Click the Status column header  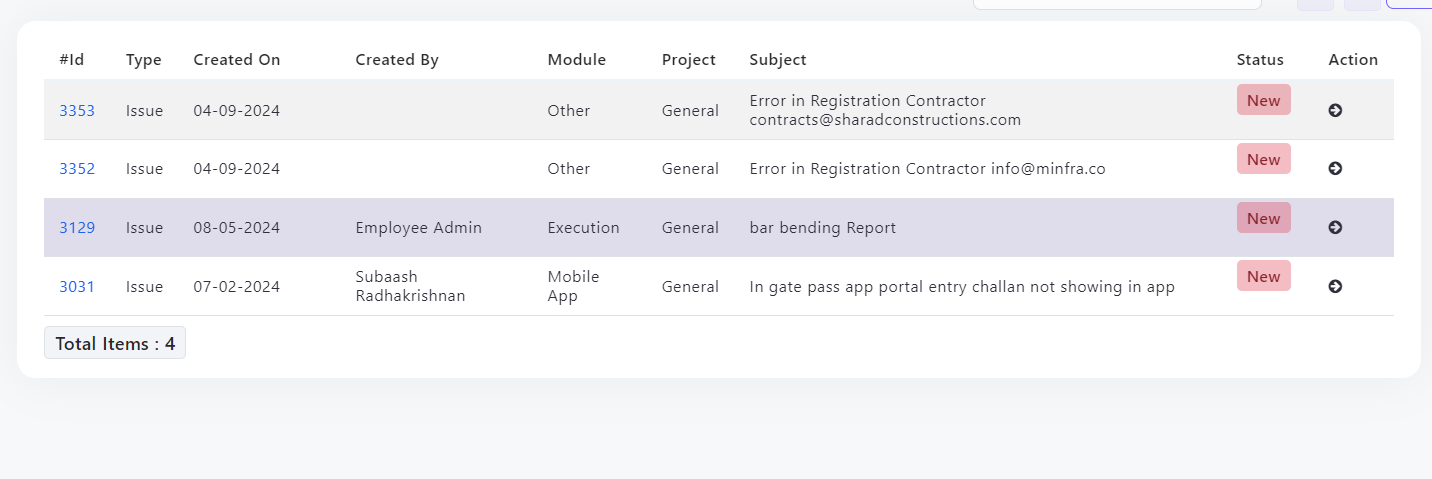(x=1260, y=59)
